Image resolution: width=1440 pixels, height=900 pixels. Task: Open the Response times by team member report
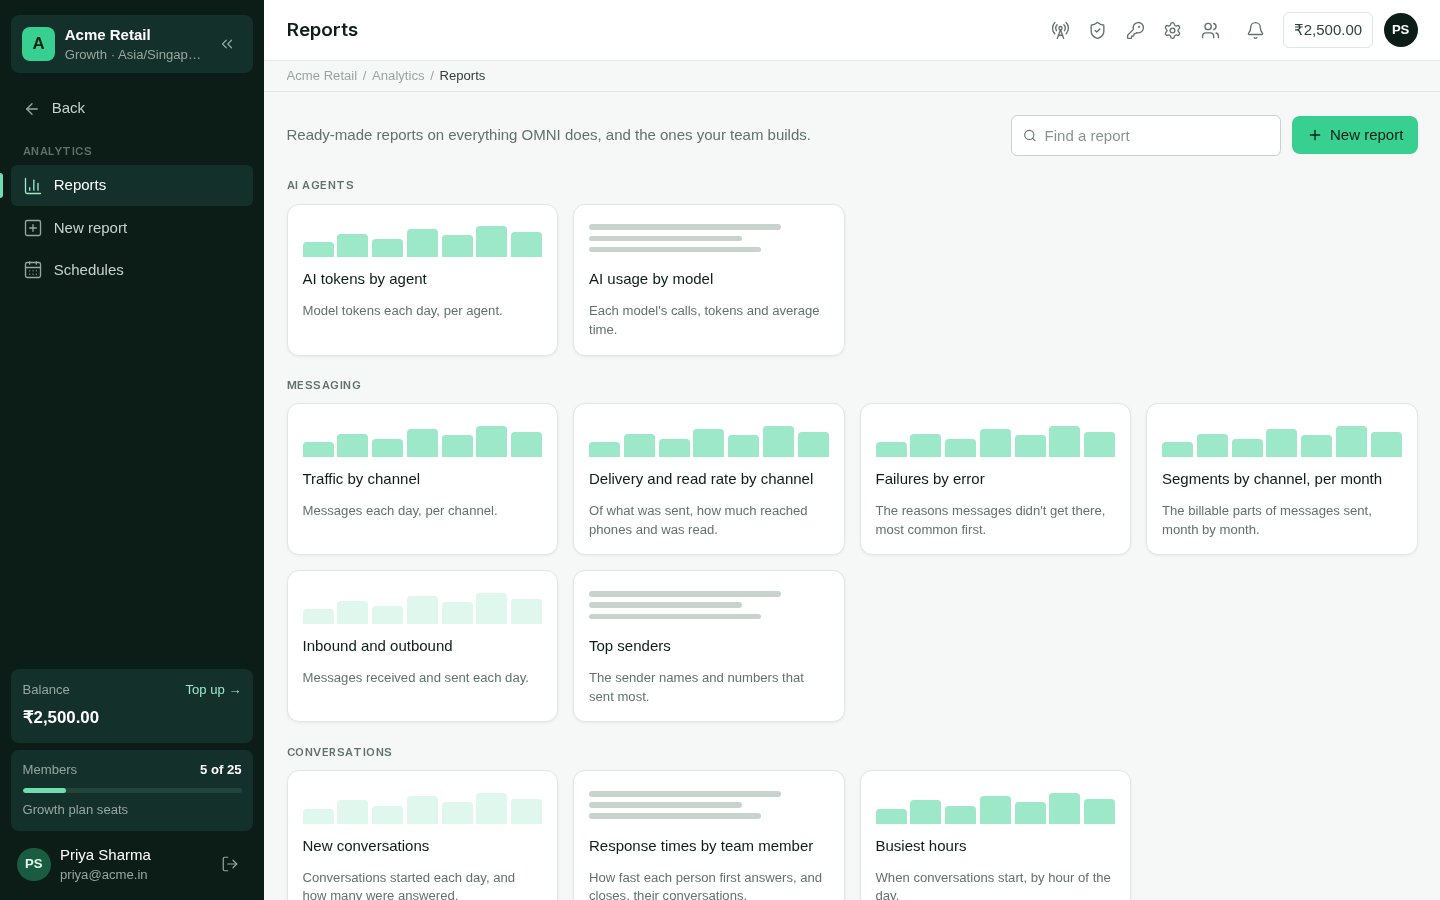(x=709, y=836)
